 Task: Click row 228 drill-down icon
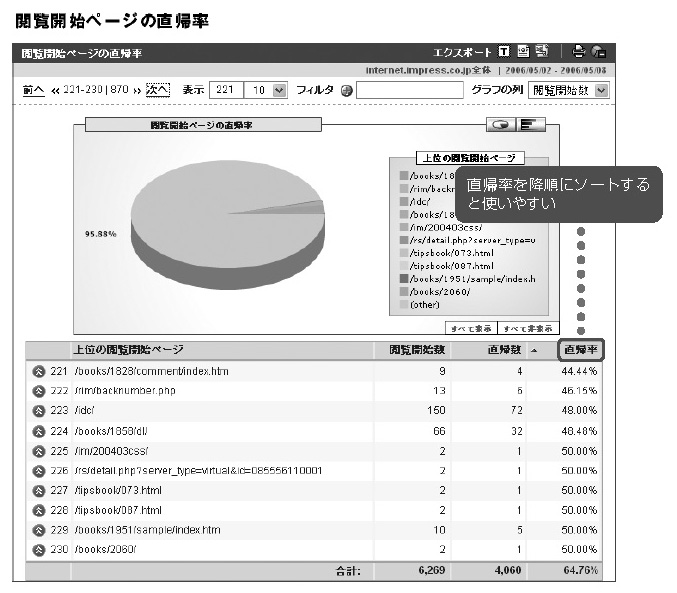coord(39,511)
